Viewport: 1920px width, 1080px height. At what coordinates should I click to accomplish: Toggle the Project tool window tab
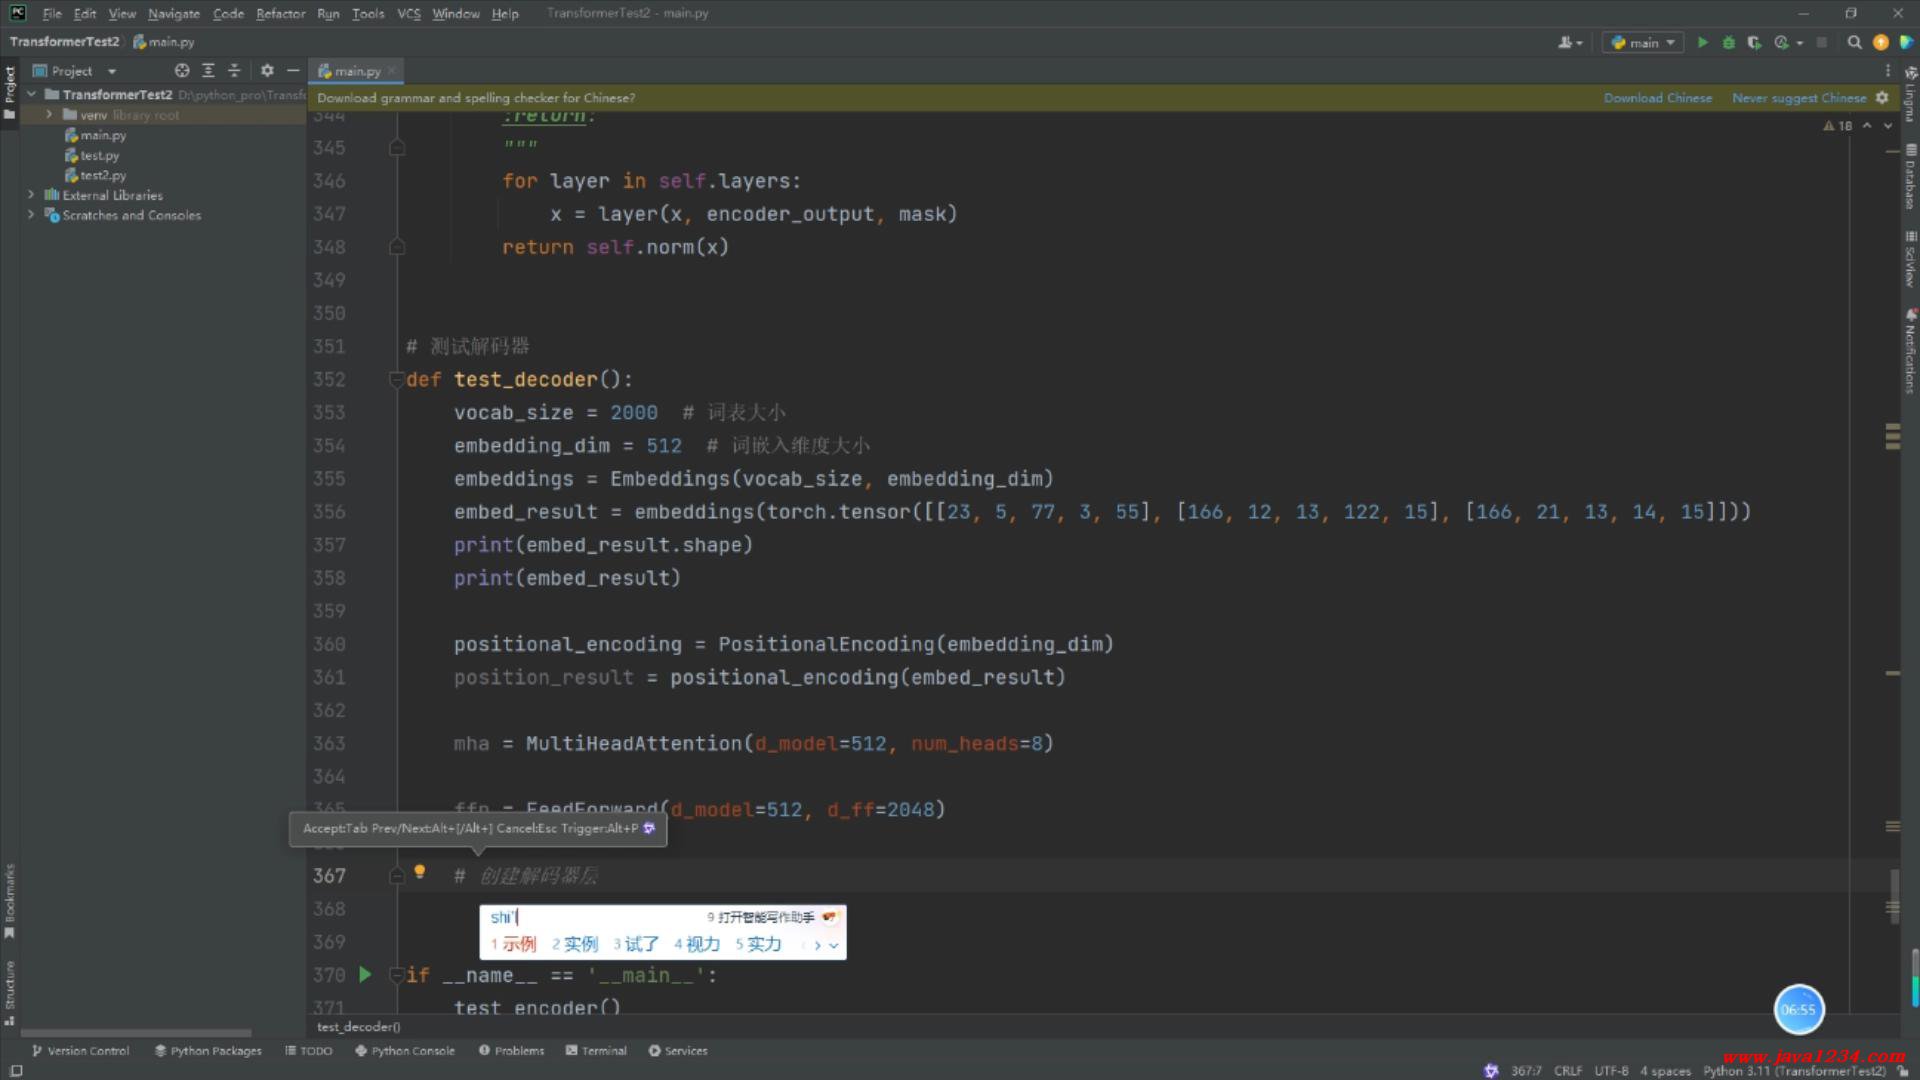10,90
